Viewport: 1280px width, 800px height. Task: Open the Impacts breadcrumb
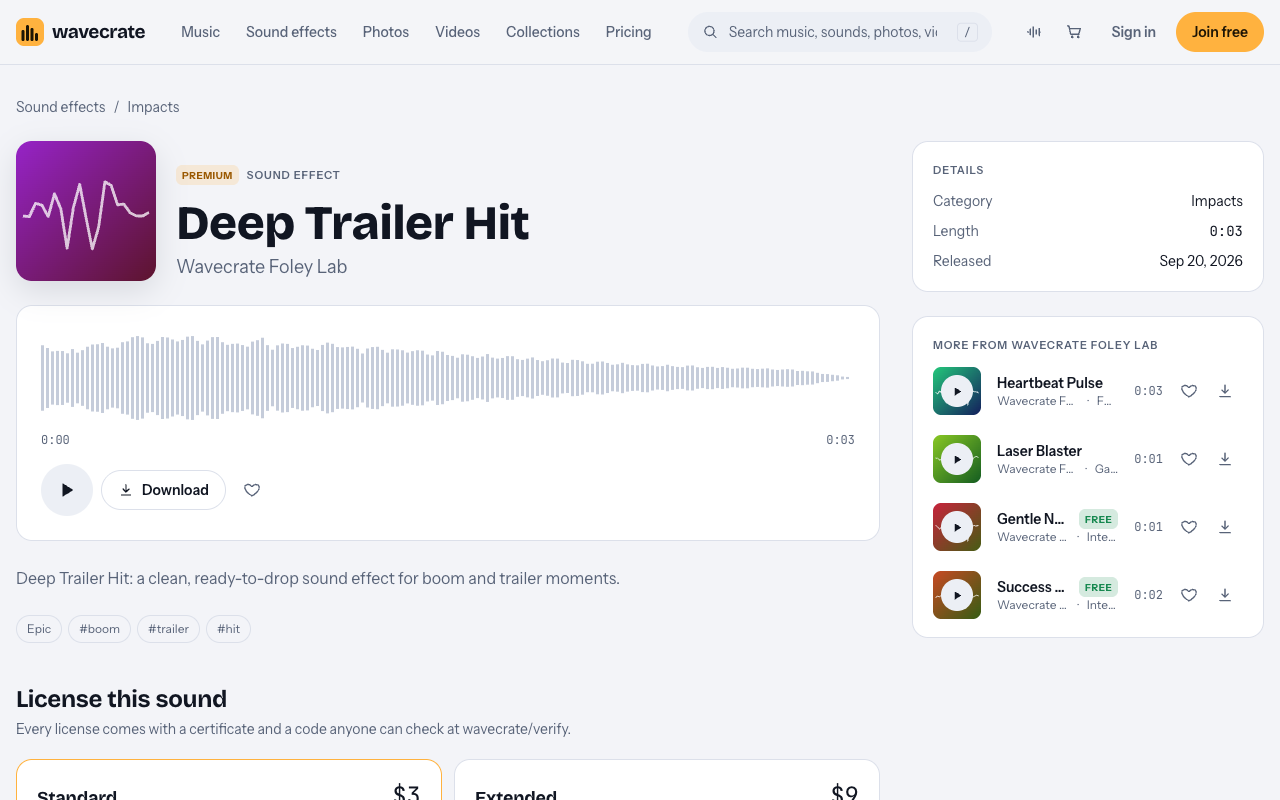(x=153, y=107)
